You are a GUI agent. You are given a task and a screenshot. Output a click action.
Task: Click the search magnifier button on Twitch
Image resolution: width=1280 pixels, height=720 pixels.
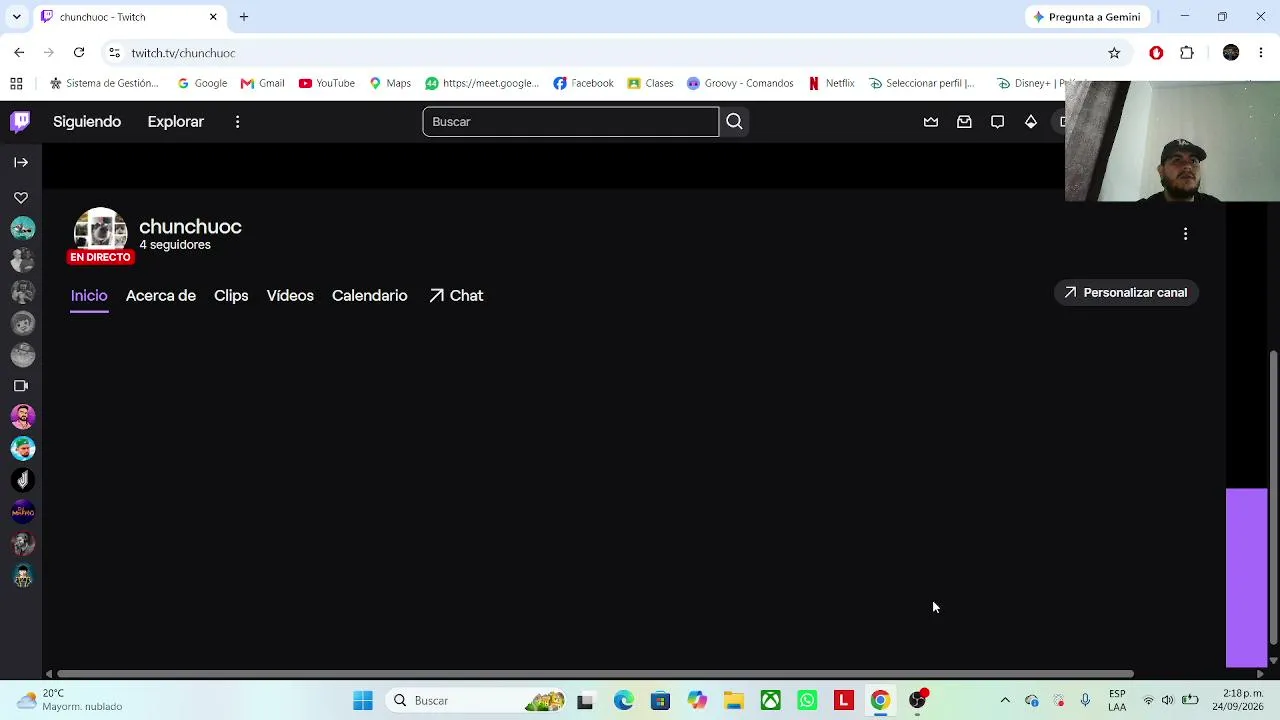click(x=734, y=122)
